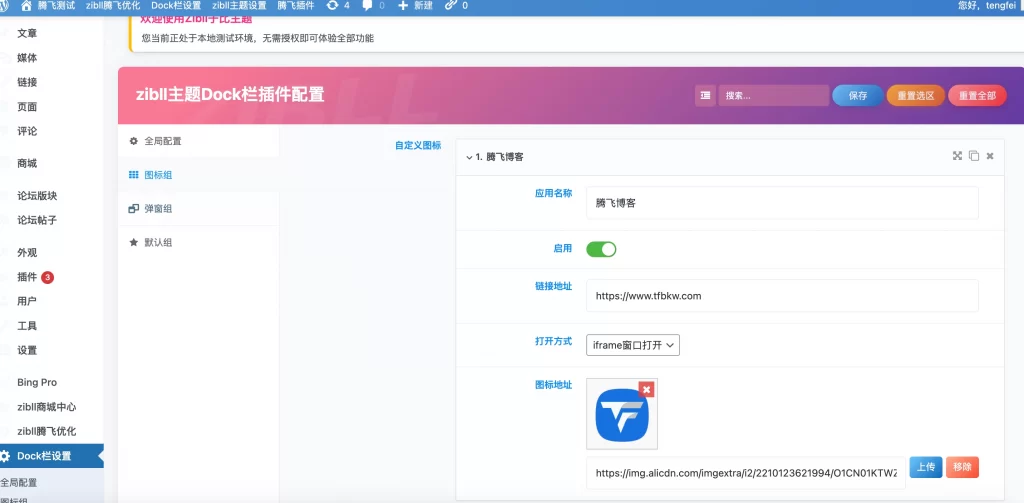Open the 全局配置 settings tab
This screenshot has width=1024, height=503.
(x=199, y=141)
